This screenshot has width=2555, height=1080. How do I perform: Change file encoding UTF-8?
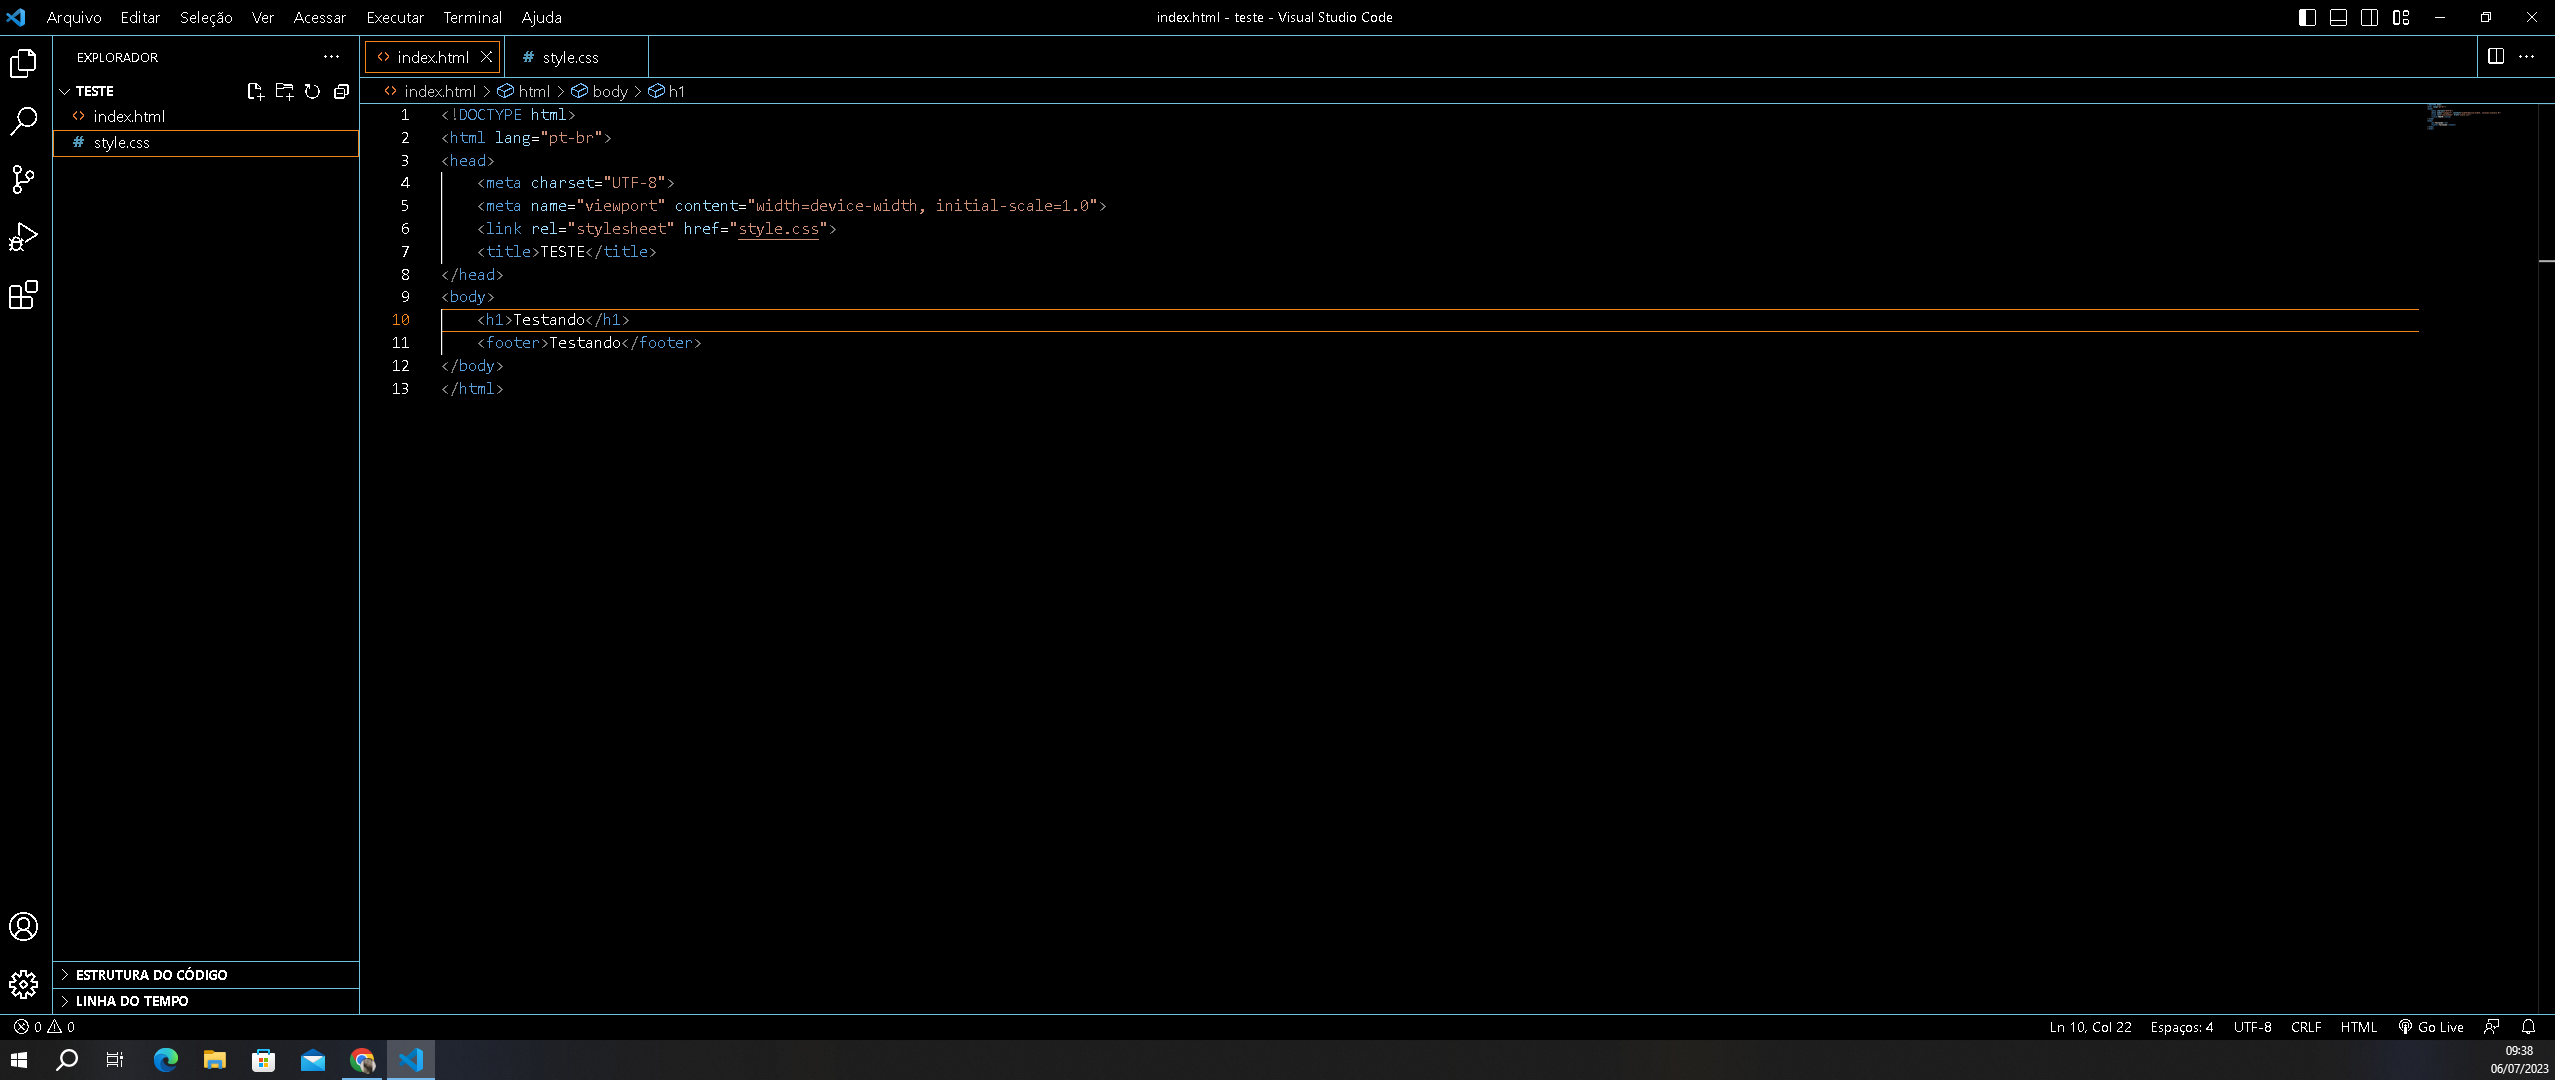2252,1027
